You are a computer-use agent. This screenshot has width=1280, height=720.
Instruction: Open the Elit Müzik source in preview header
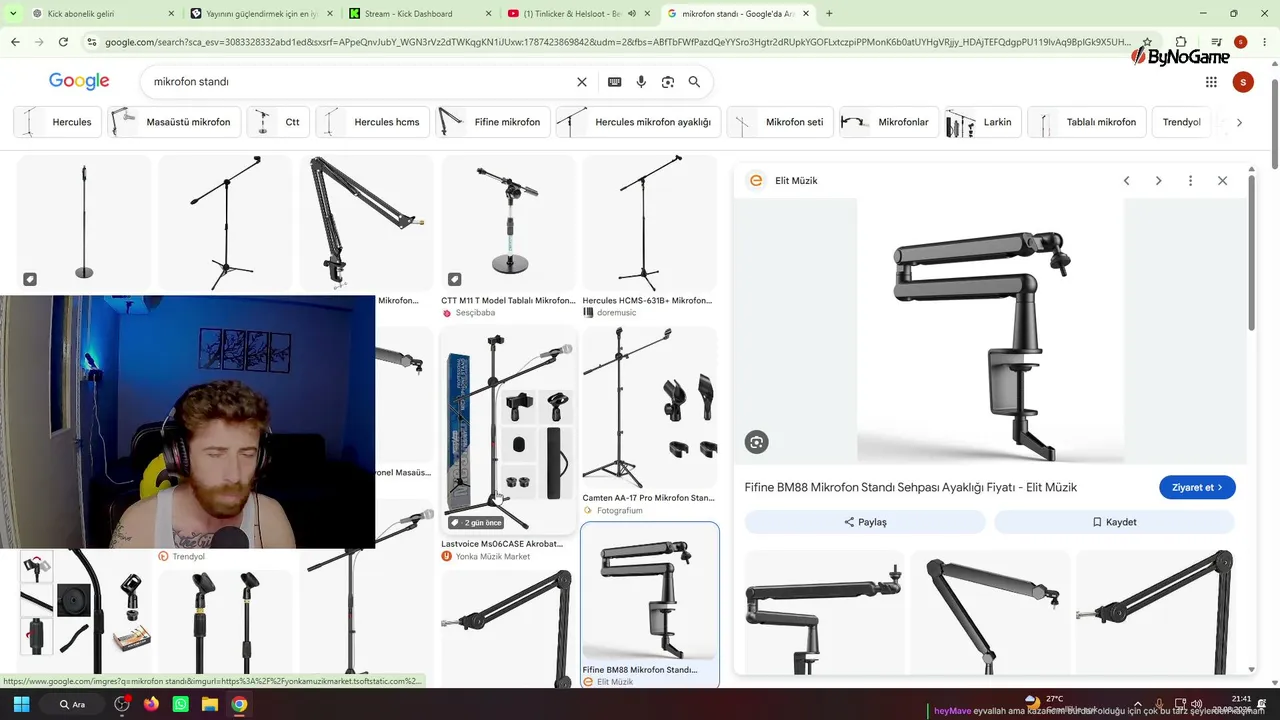pyautogui.click(x=796, y=181)
